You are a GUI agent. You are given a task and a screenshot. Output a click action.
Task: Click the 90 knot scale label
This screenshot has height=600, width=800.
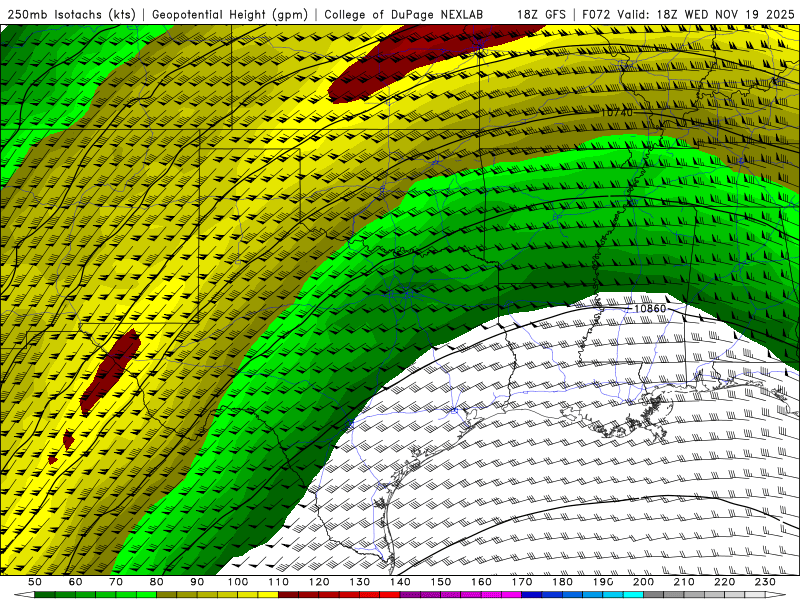pyautogui.click(x=197, y=582)
